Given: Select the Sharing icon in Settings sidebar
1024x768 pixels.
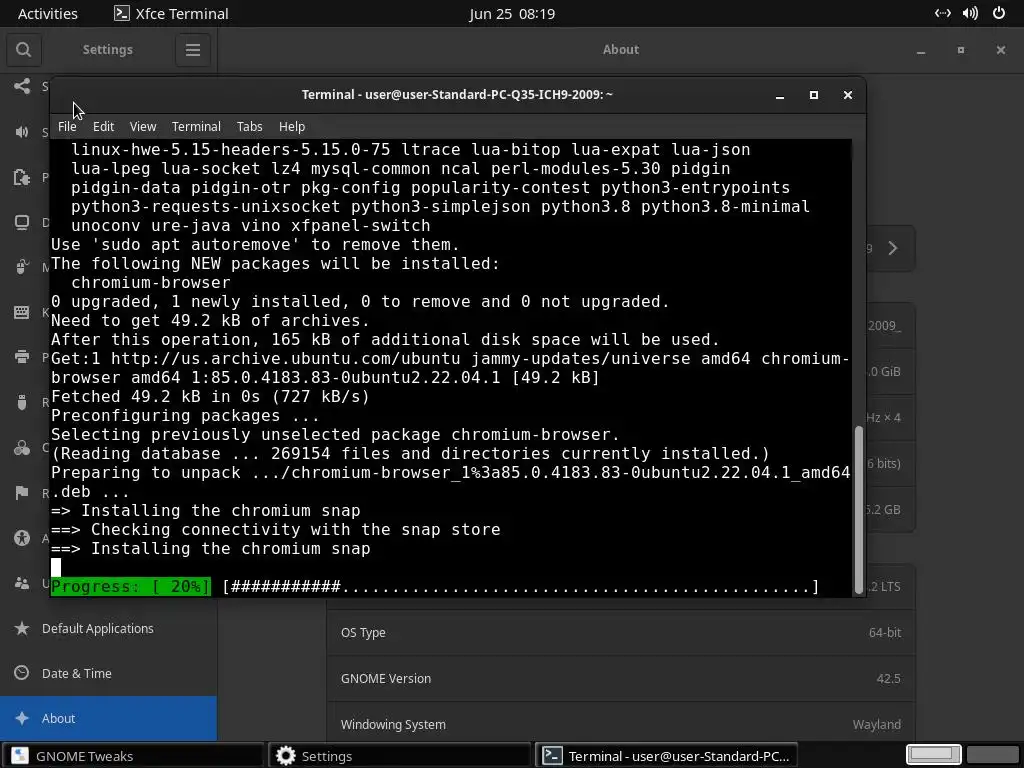Looking at the screenshot, I should pos(22,86).
